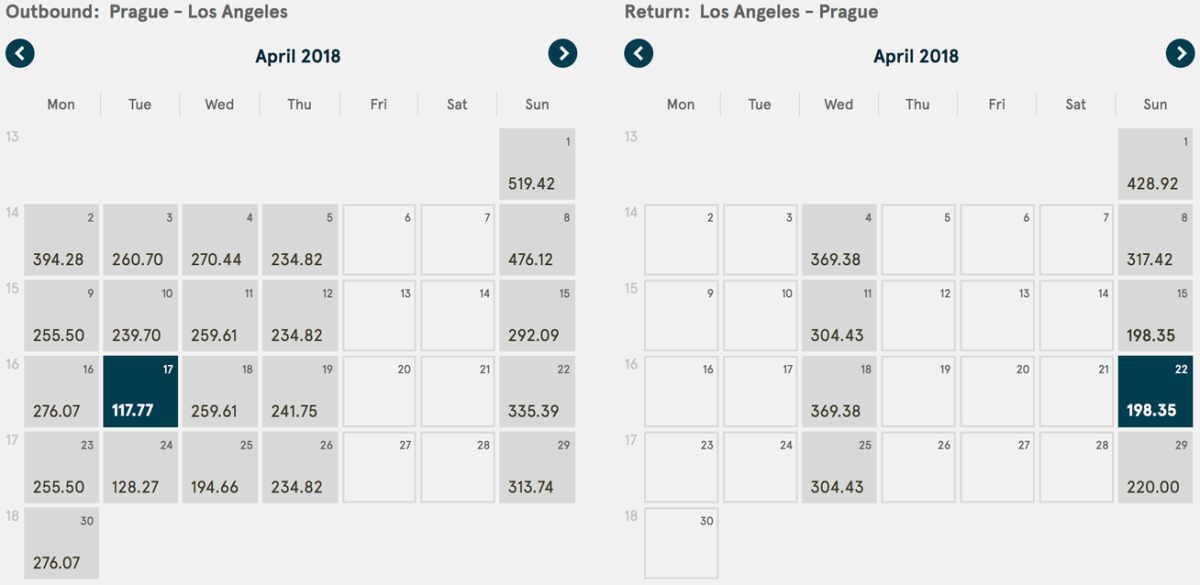The height and width of the screenshot is (585, 1200).
Task: Select outbound April 25 fare 194.66
Action: pyautogui.click(x=219, y=467)
